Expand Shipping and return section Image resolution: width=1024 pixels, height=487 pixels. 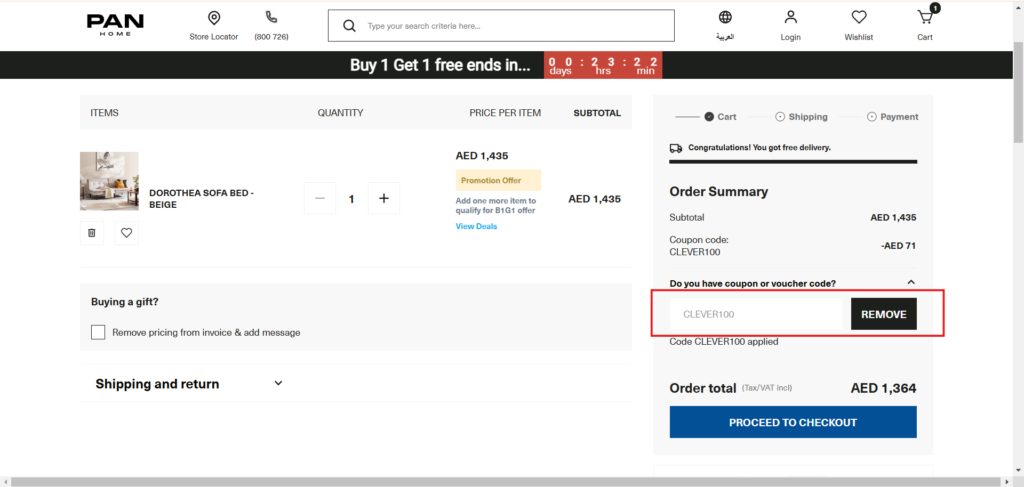(278, 383)
